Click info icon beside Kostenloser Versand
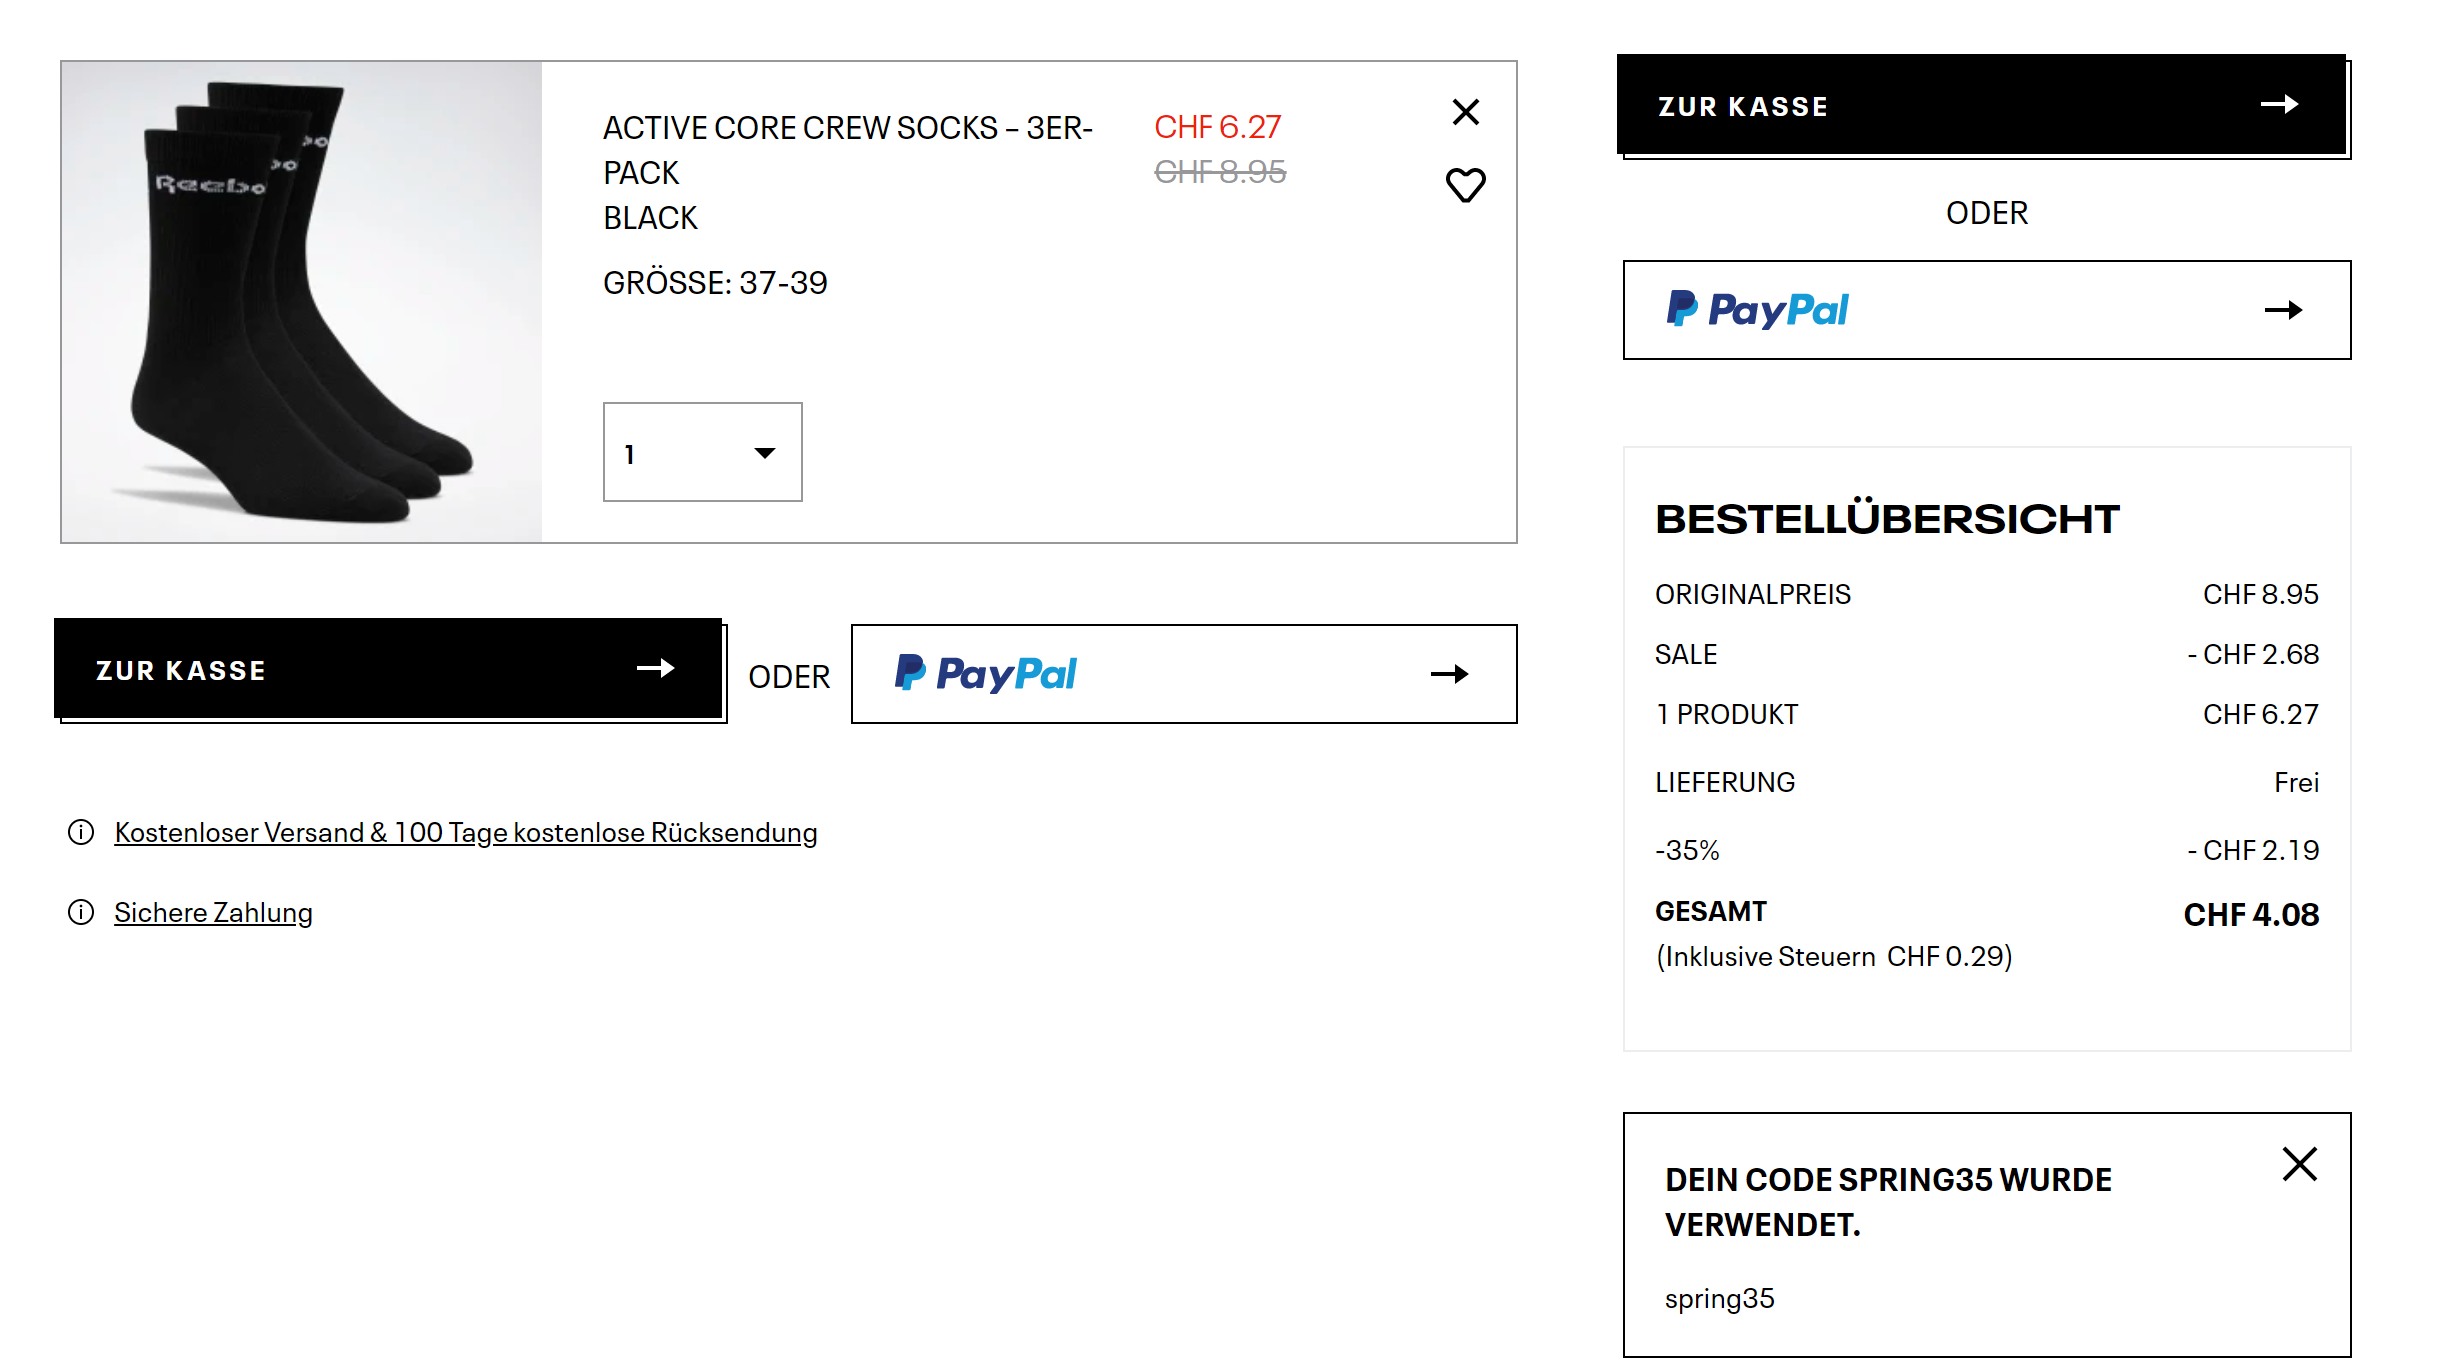The image size is (2439, 1364). pos(81,832)
